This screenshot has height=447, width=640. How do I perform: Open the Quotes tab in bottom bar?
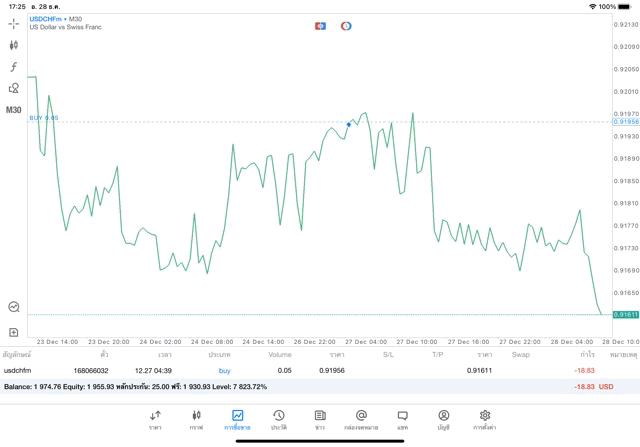(155, 419)
